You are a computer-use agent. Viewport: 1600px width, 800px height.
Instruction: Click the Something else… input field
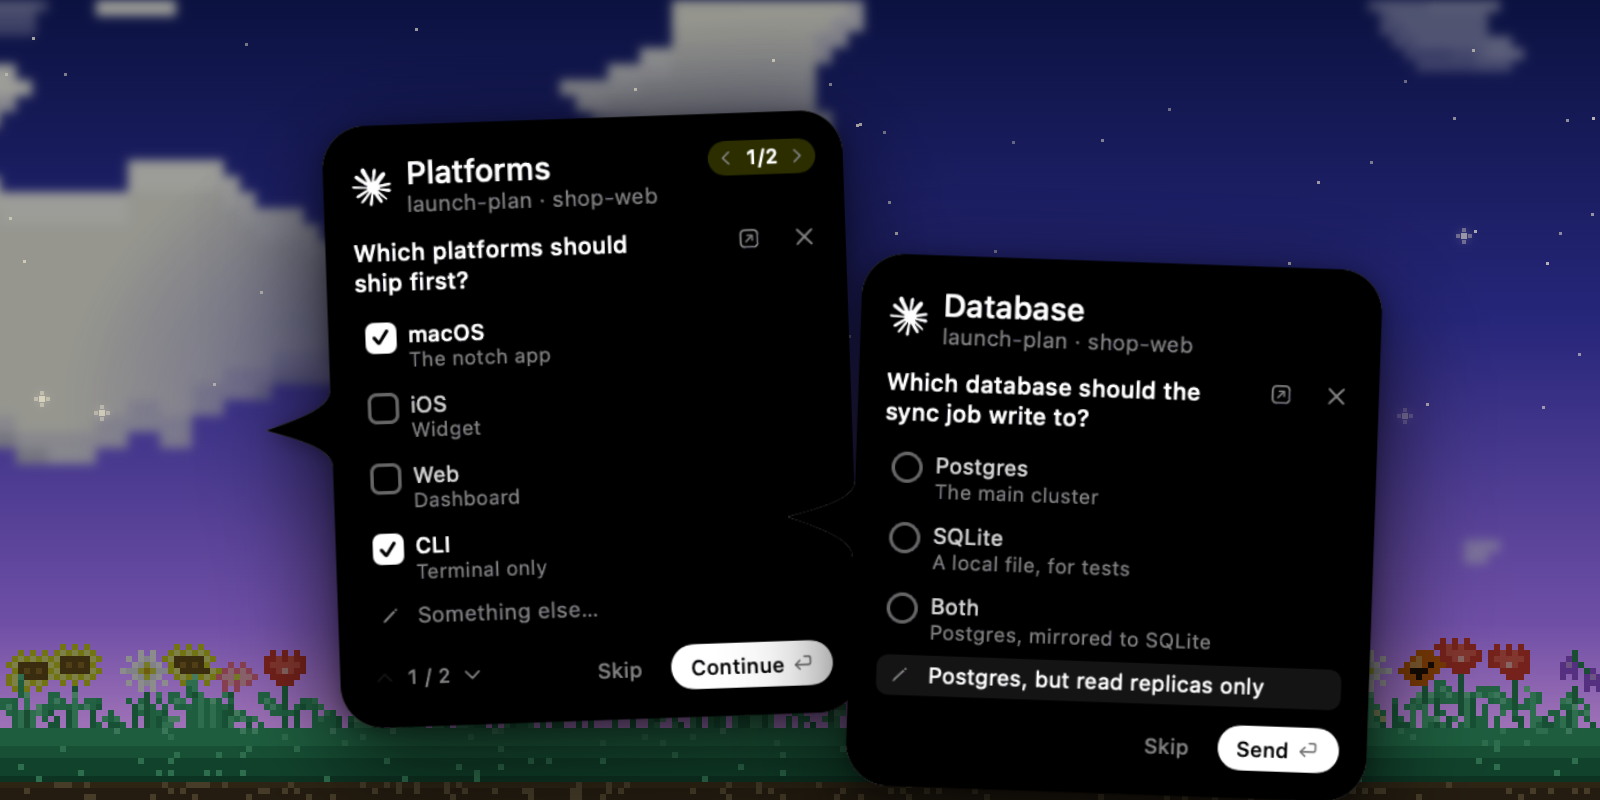pyautogui.click(x=508, y=612)
